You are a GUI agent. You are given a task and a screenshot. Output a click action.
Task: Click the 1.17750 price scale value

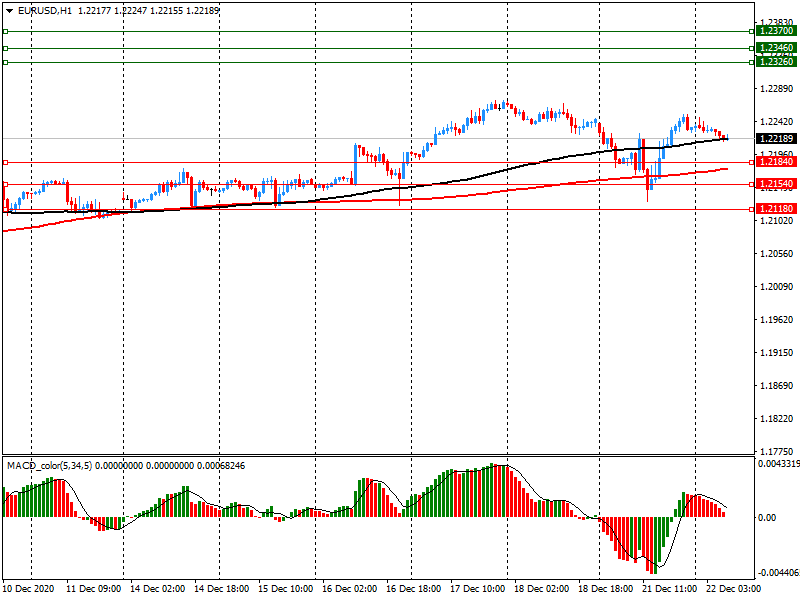tap(777, 452)
